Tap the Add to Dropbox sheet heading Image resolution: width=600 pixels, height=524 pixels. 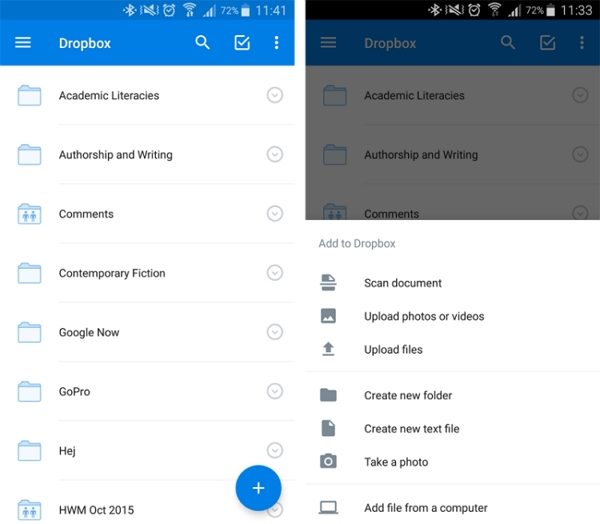pyautogui.click(x=357, y=244)
